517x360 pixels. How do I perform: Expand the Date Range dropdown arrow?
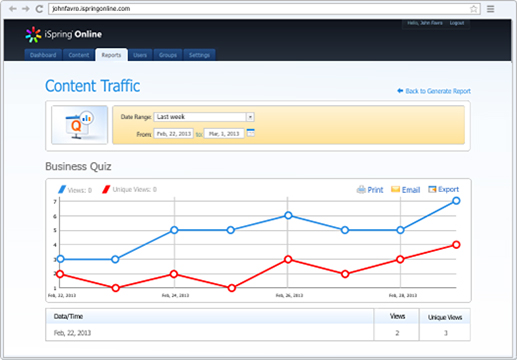pos(250,117)
